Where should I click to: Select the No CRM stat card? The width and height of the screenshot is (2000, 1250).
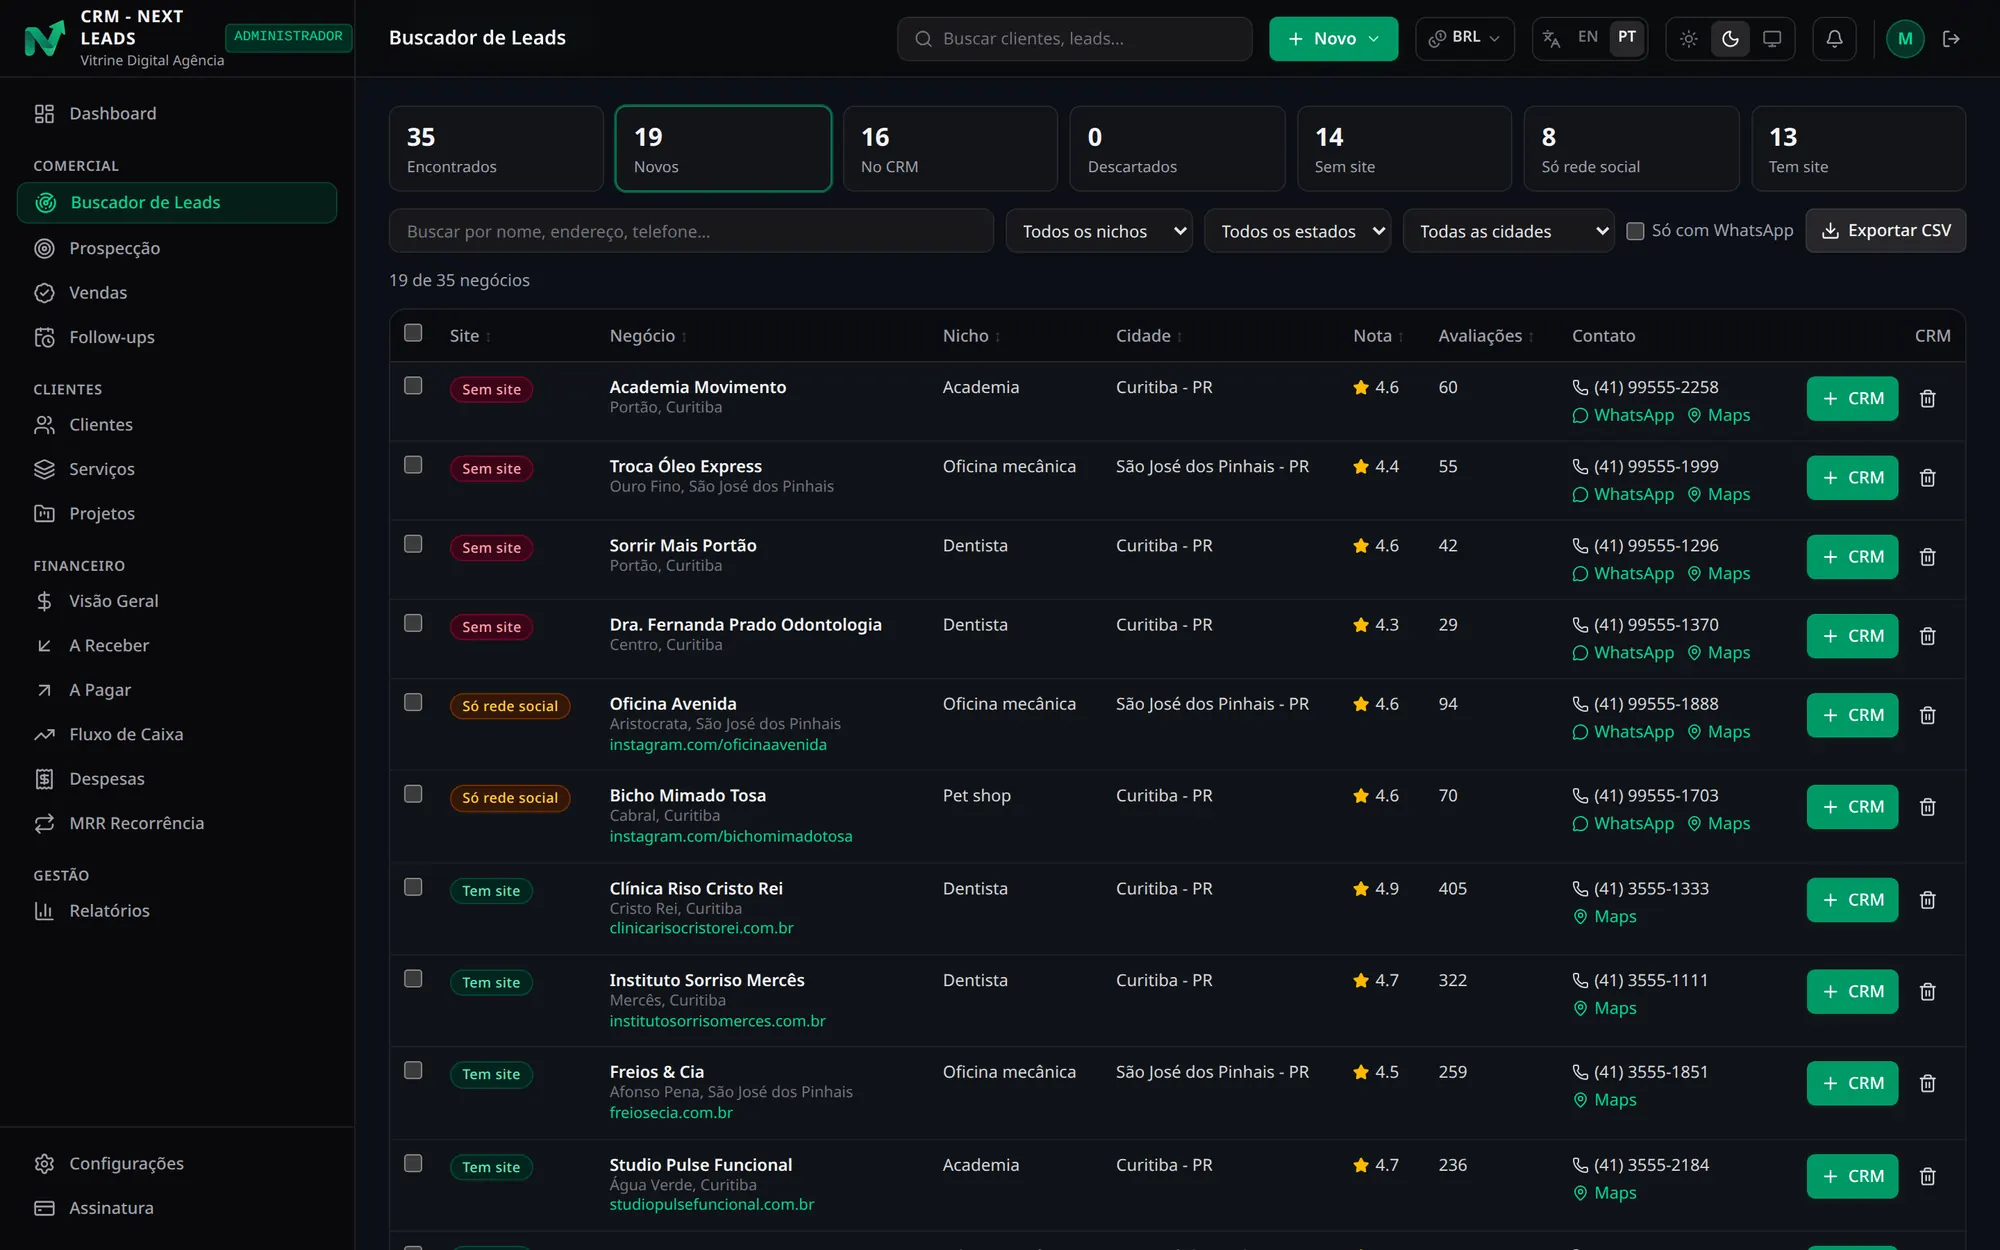[950, 148]
